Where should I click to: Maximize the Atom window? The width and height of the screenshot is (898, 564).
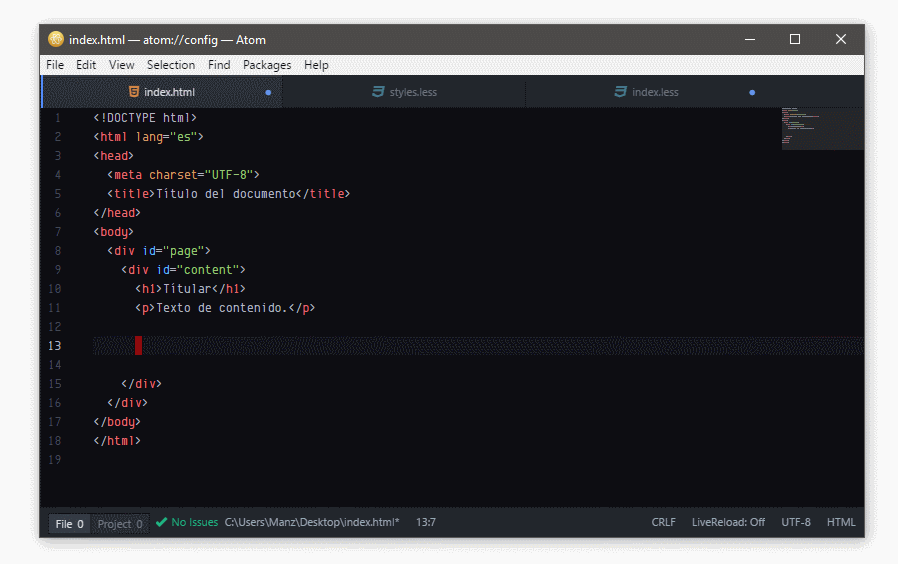click(795, 40)
